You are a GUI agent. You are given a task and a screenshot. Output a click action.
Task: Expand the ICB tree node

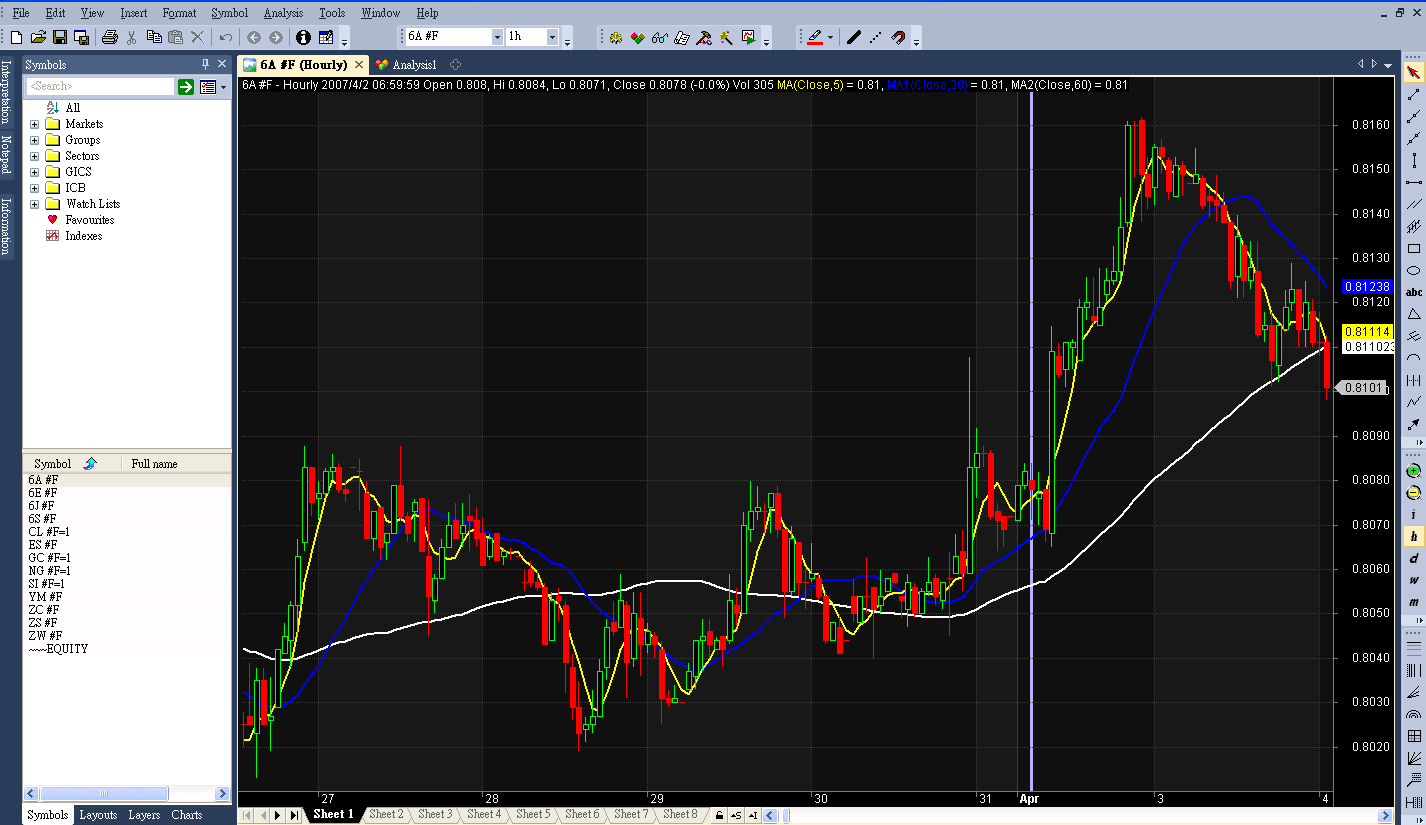tap(35, 188)
